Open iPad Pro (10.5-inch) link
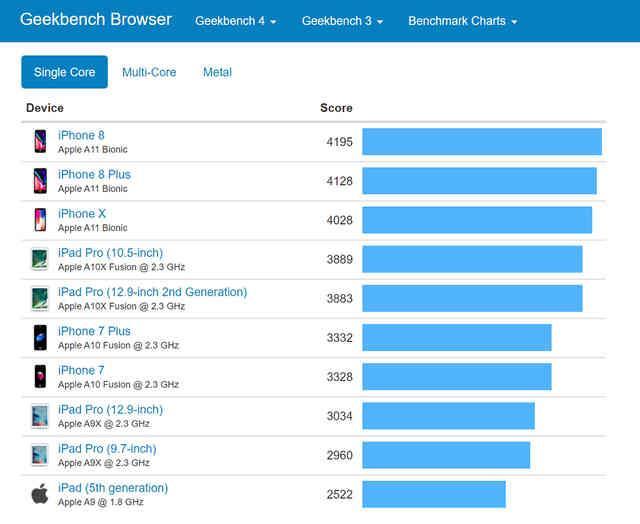The image size is (640, 524). pyautogui.click(x=110, y=253)
